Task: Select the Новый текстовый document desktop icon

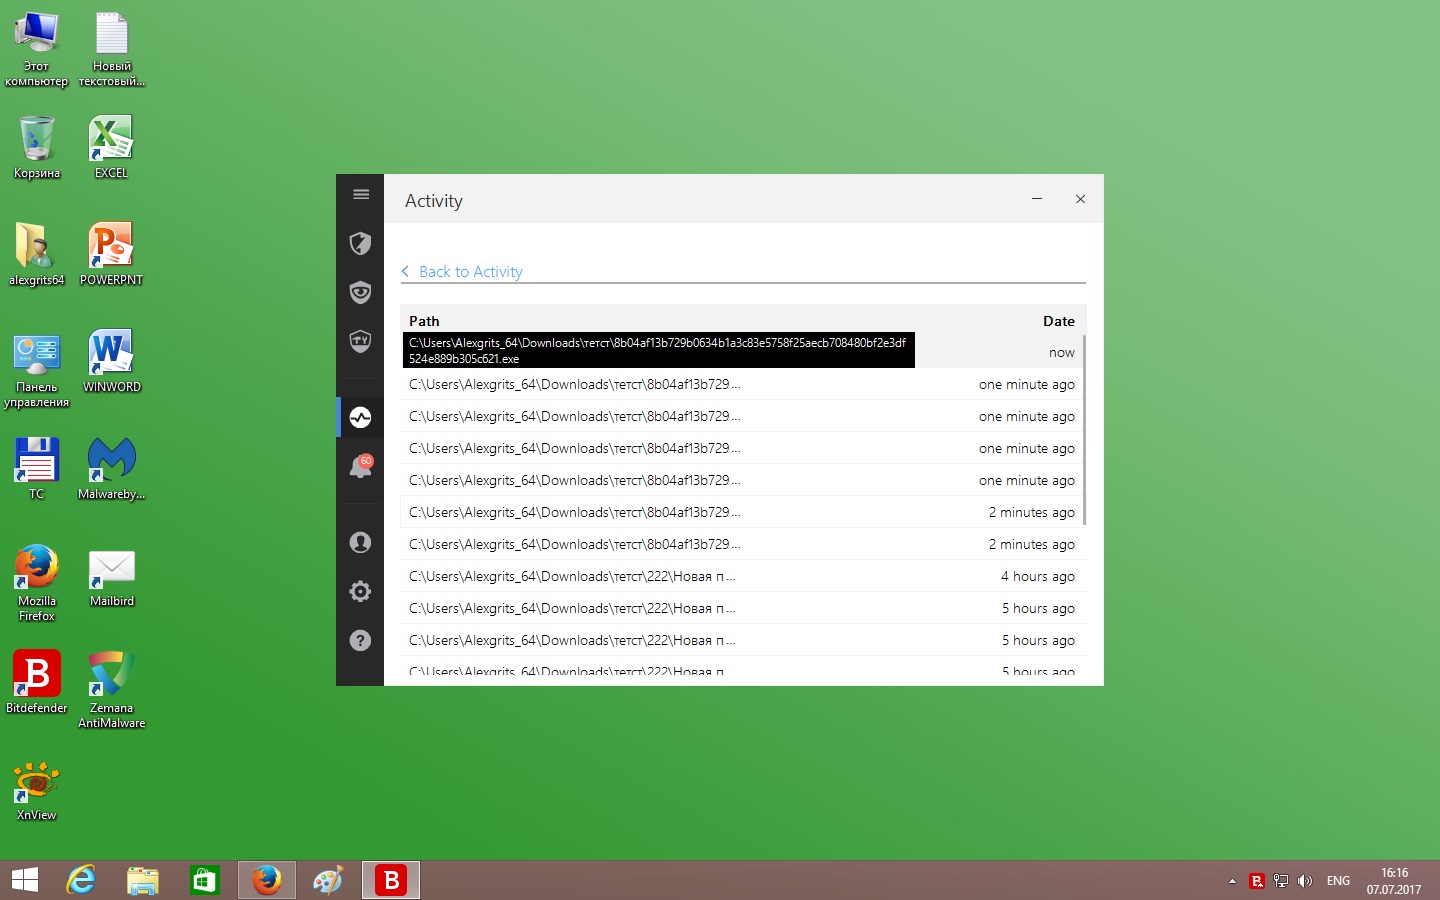Action: (x=112, y=49)
